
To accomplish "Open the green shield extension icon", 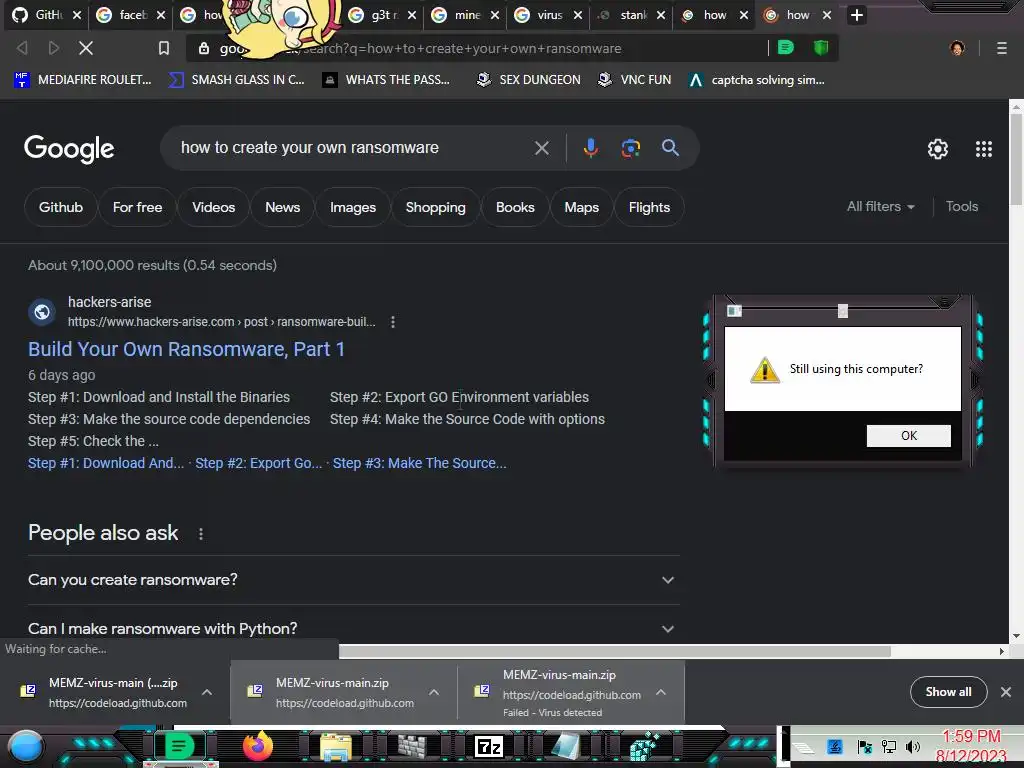I will point(821,48).
